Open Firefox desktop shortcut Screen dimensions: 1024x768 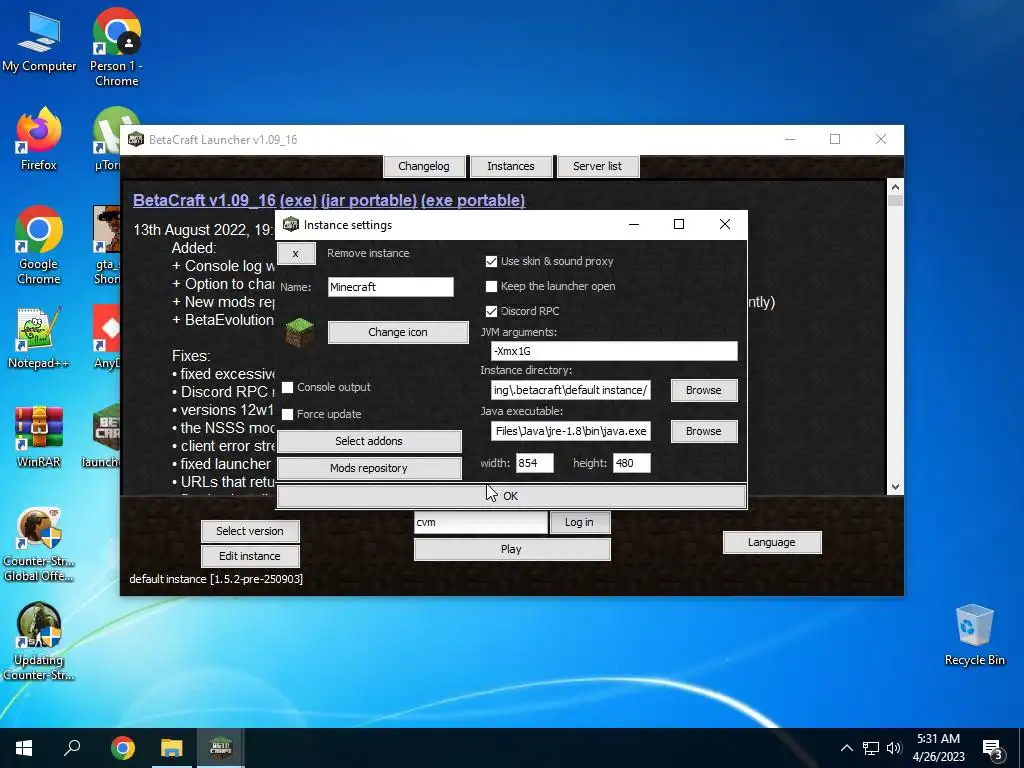click(39, 139)
